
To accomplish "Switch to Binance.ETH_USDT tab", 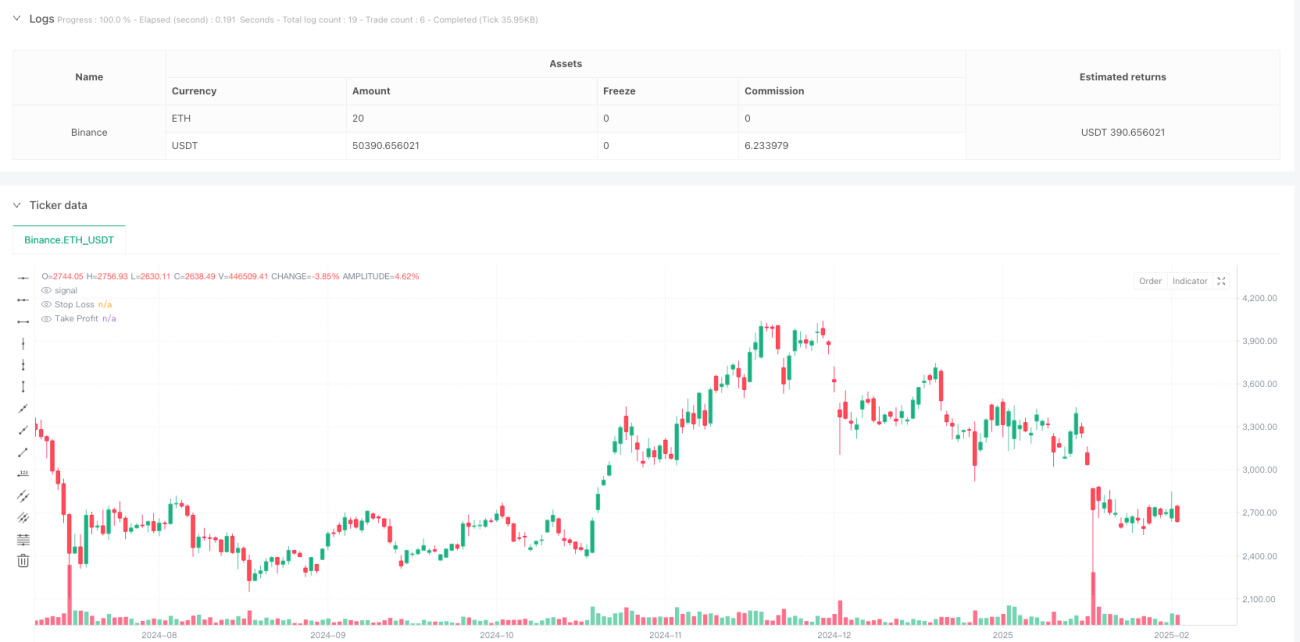I will pyautogui.click(x=69, y=240).
